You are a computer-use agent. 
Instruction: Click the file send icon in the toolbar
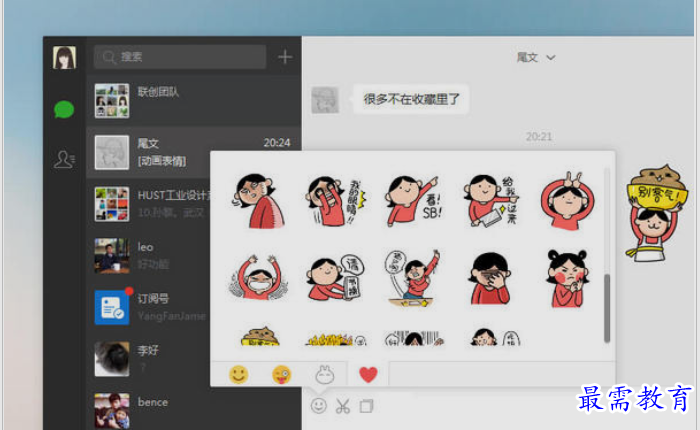coord(367,406)
